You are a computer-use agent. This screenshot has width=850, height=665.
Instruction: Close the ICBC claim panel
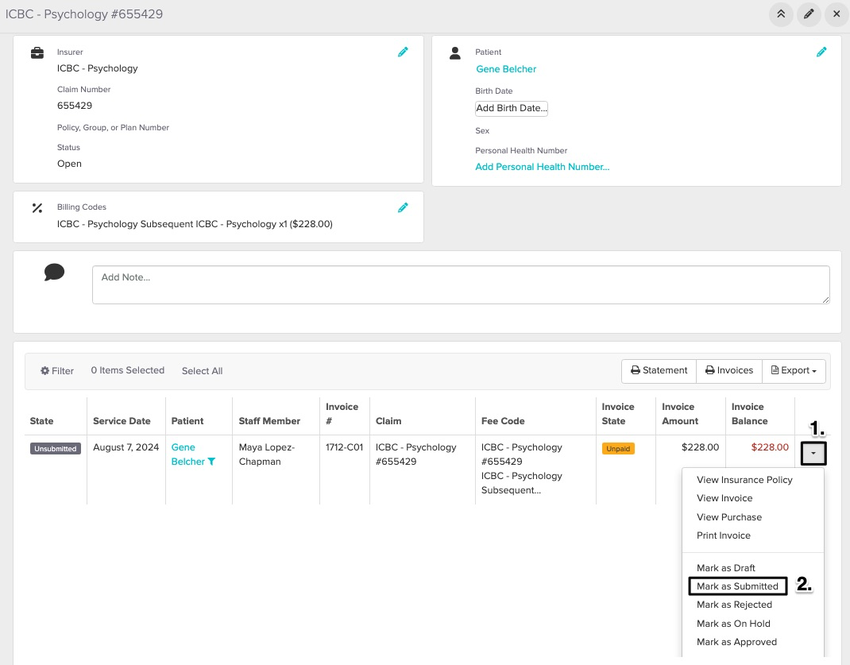click(836, 14)
